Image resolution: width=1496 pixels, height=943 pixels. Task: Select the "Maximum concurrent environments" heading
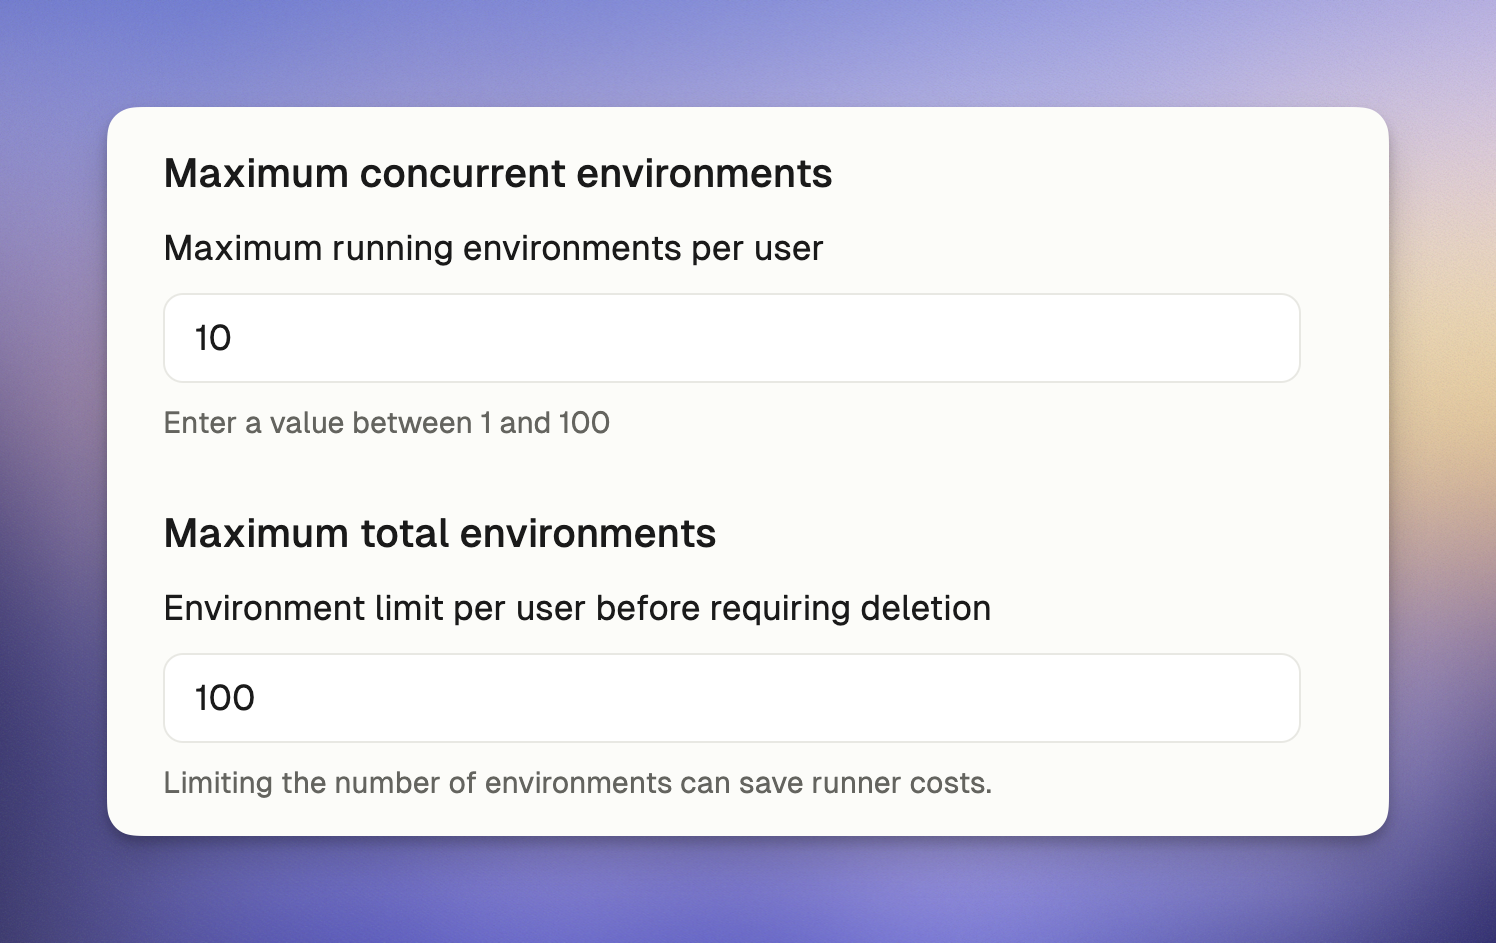click(497, 174)
